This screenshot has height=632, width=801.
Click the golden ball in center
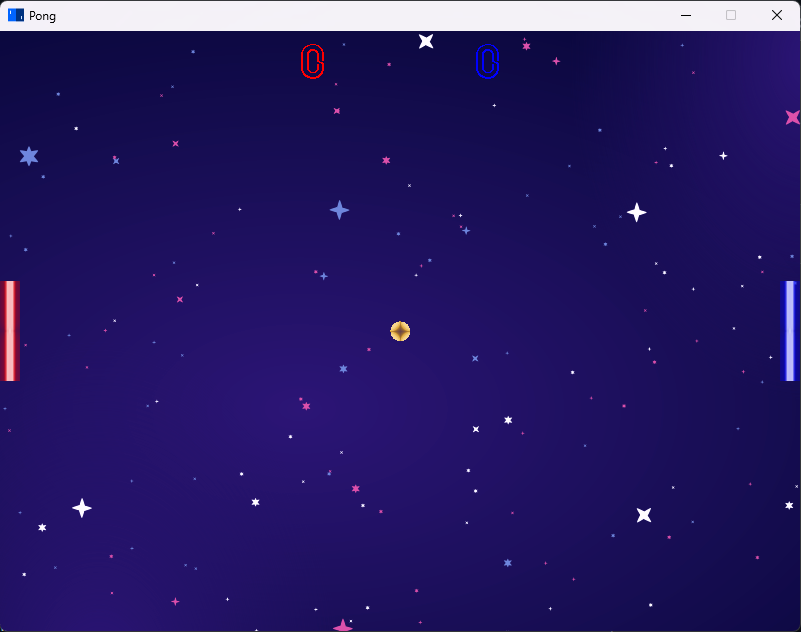coord(400,331)
